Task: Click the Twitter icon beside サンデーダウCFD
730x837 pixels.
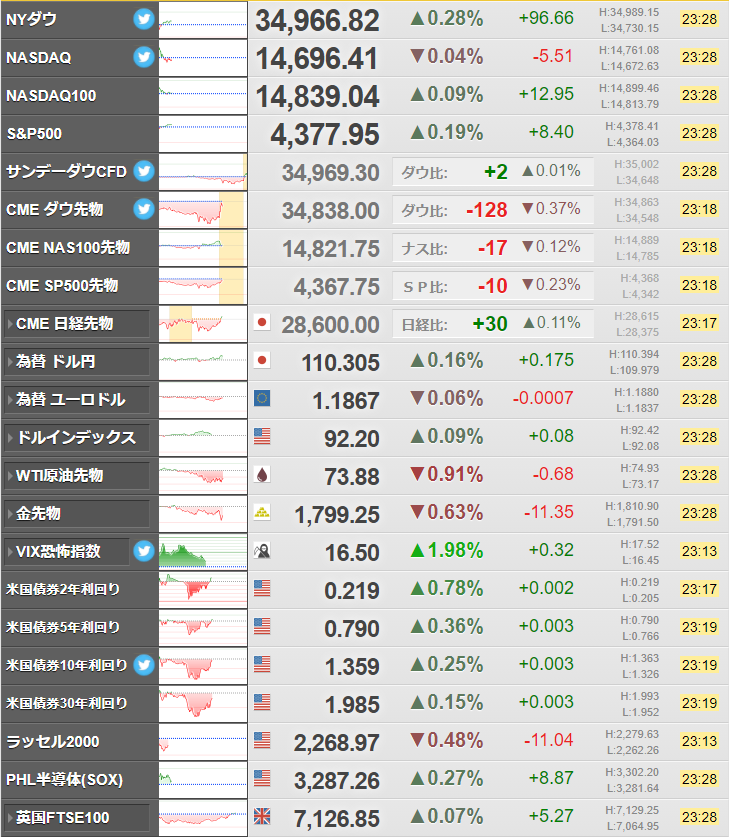Action: (x=144, y=171)
